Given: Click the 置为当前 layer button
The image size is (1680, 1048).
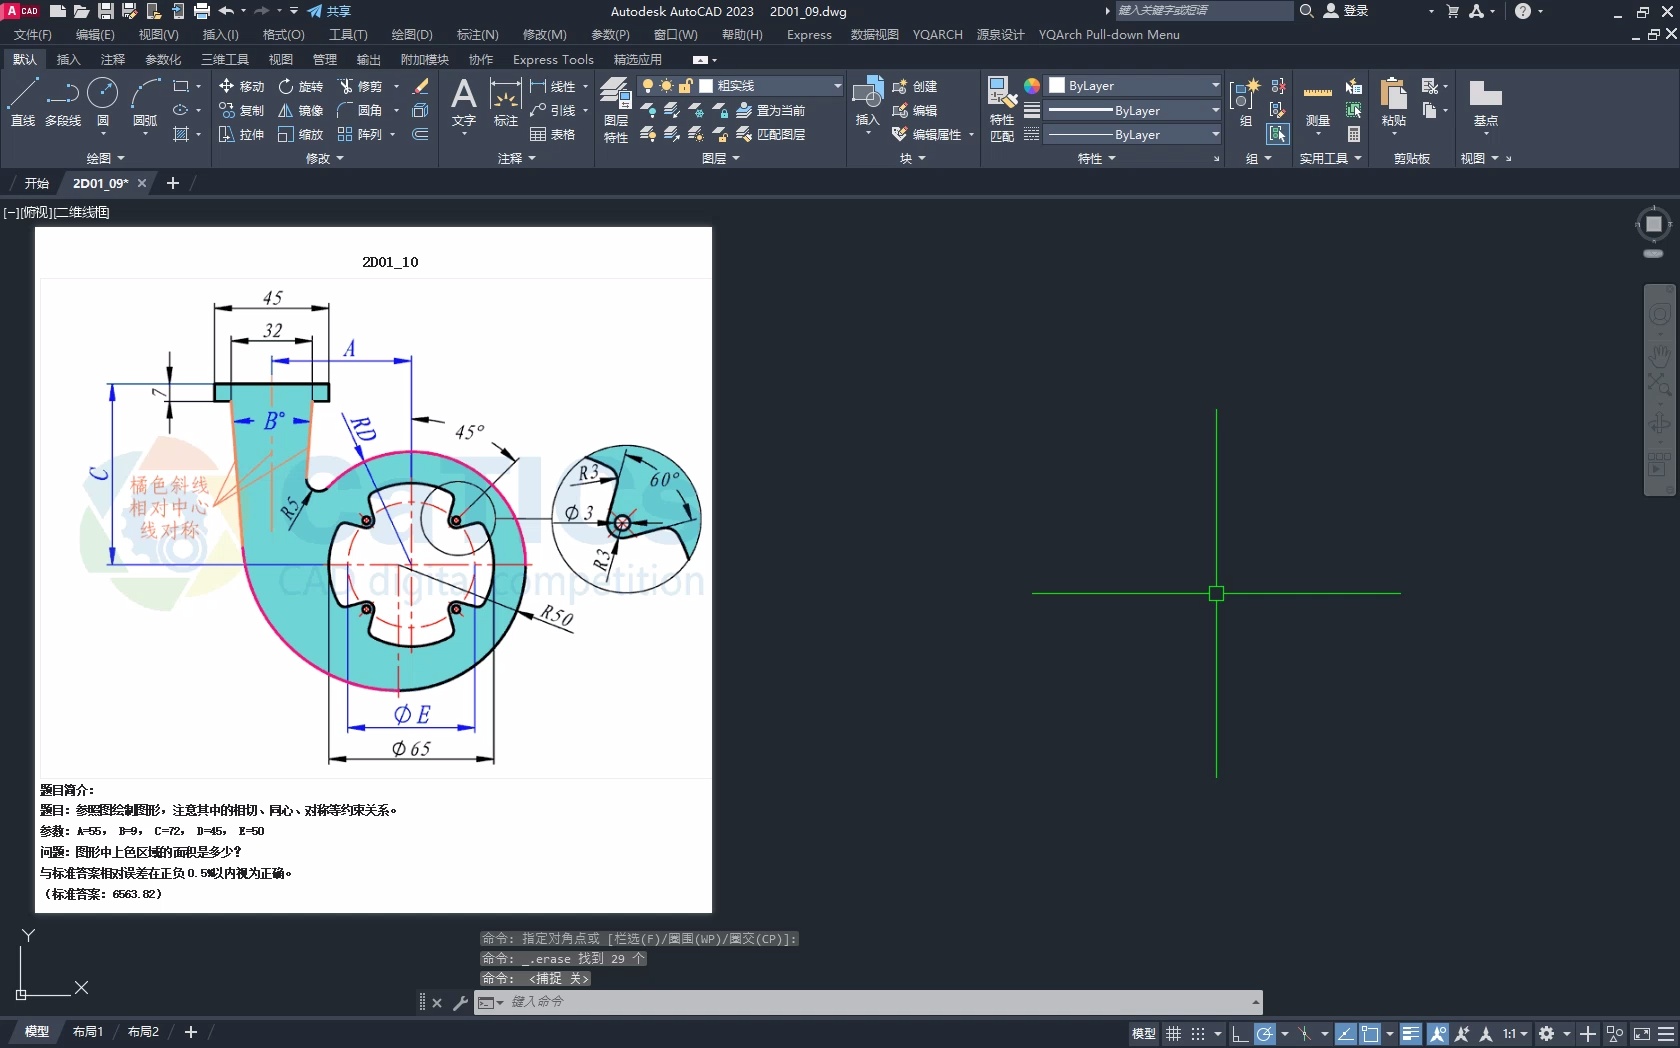Looking at the screenshot, I should pos(771,110).
